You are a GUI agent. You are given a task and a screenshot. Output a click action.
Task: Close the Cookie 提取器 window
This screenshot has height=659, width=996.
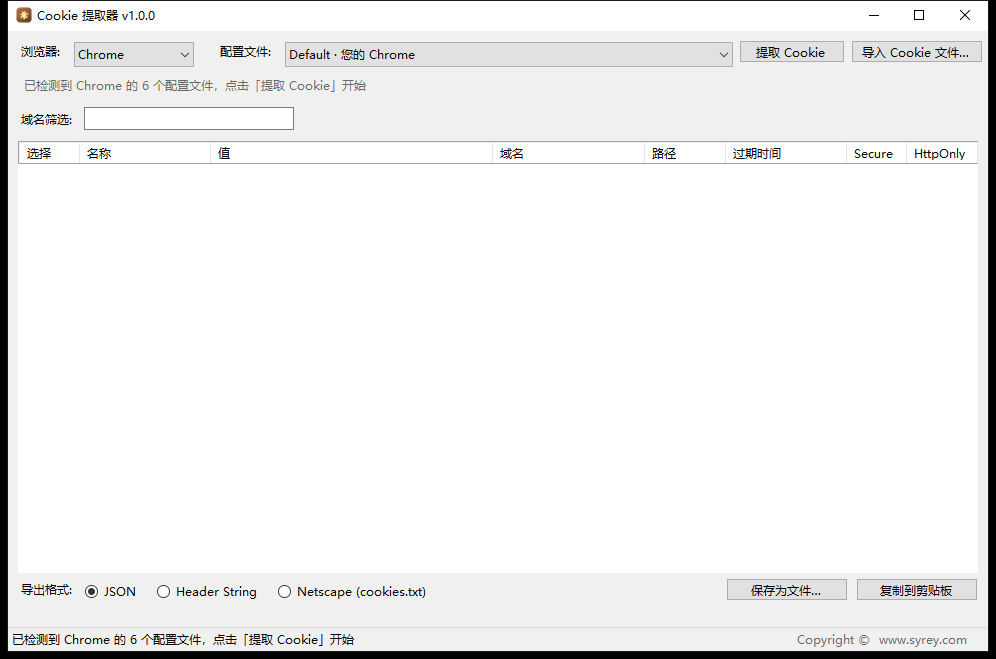tap(964, 15)
